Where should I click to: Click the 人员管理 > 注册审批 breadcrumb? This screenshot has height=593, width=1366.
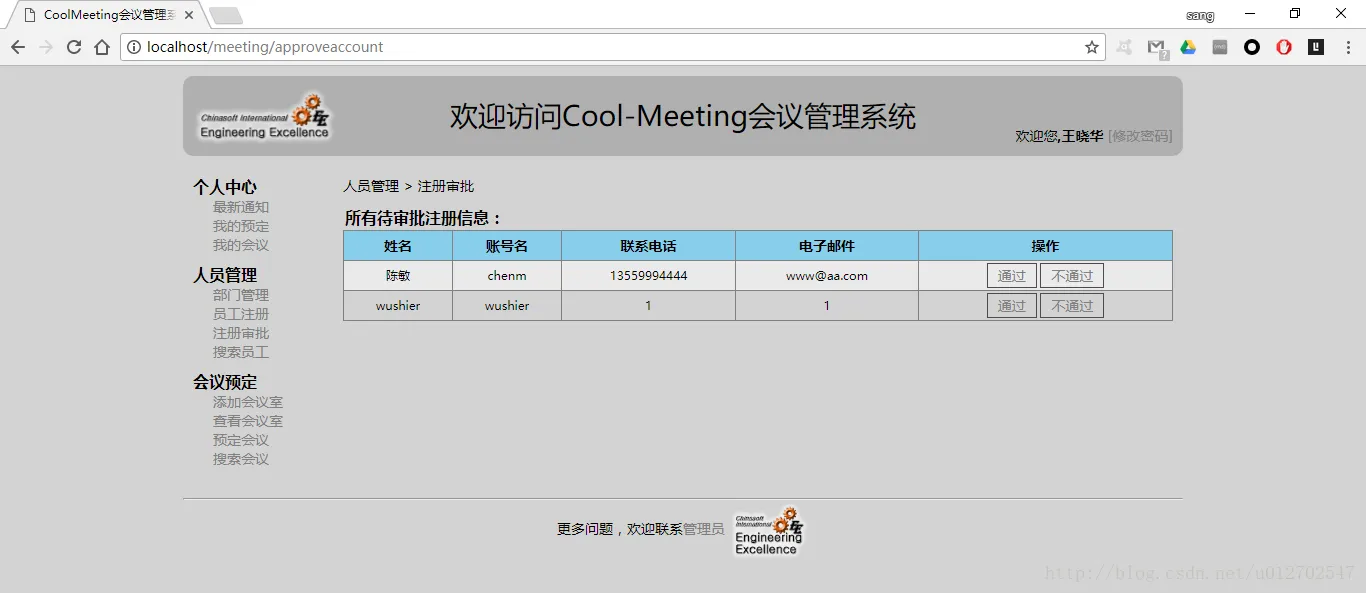click(408, 187)
